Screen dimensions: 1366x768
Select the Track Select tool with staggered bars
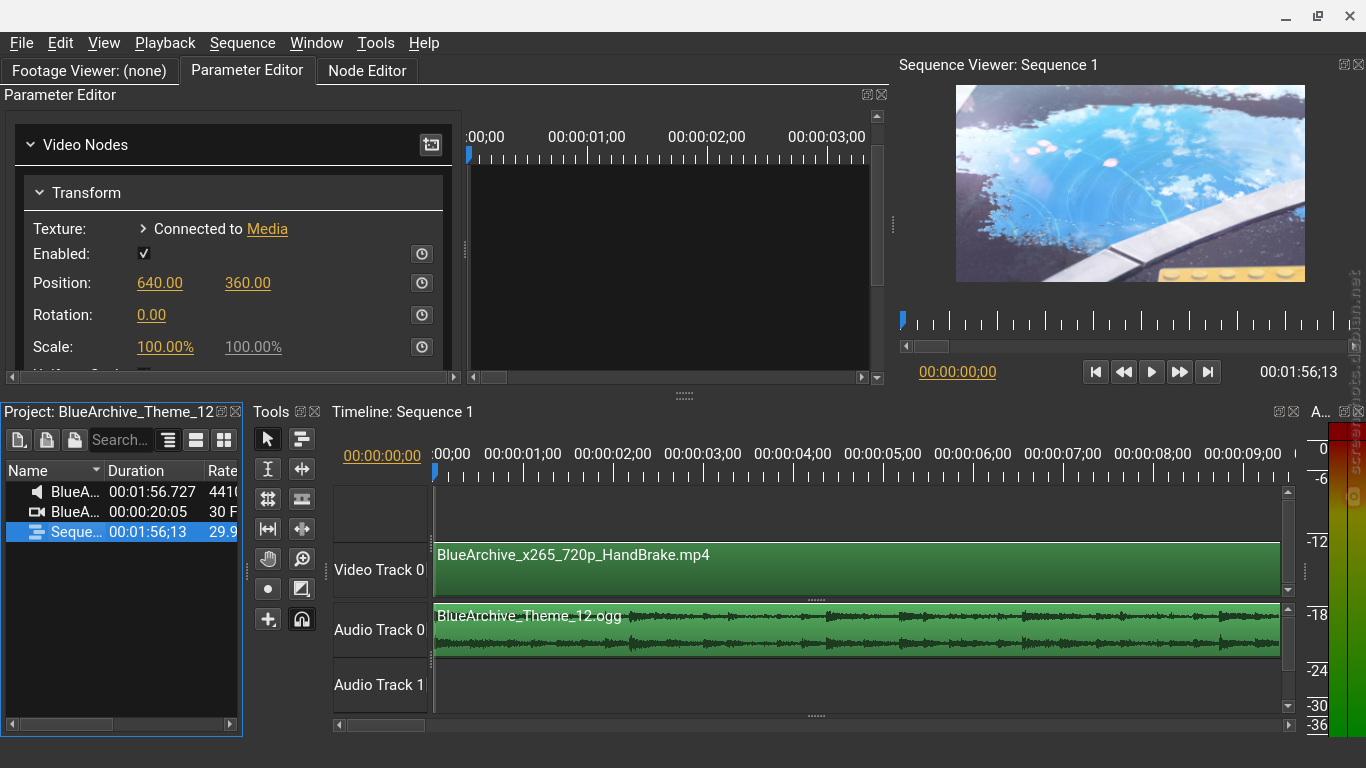pyautogui.click(x=302, y=439)
